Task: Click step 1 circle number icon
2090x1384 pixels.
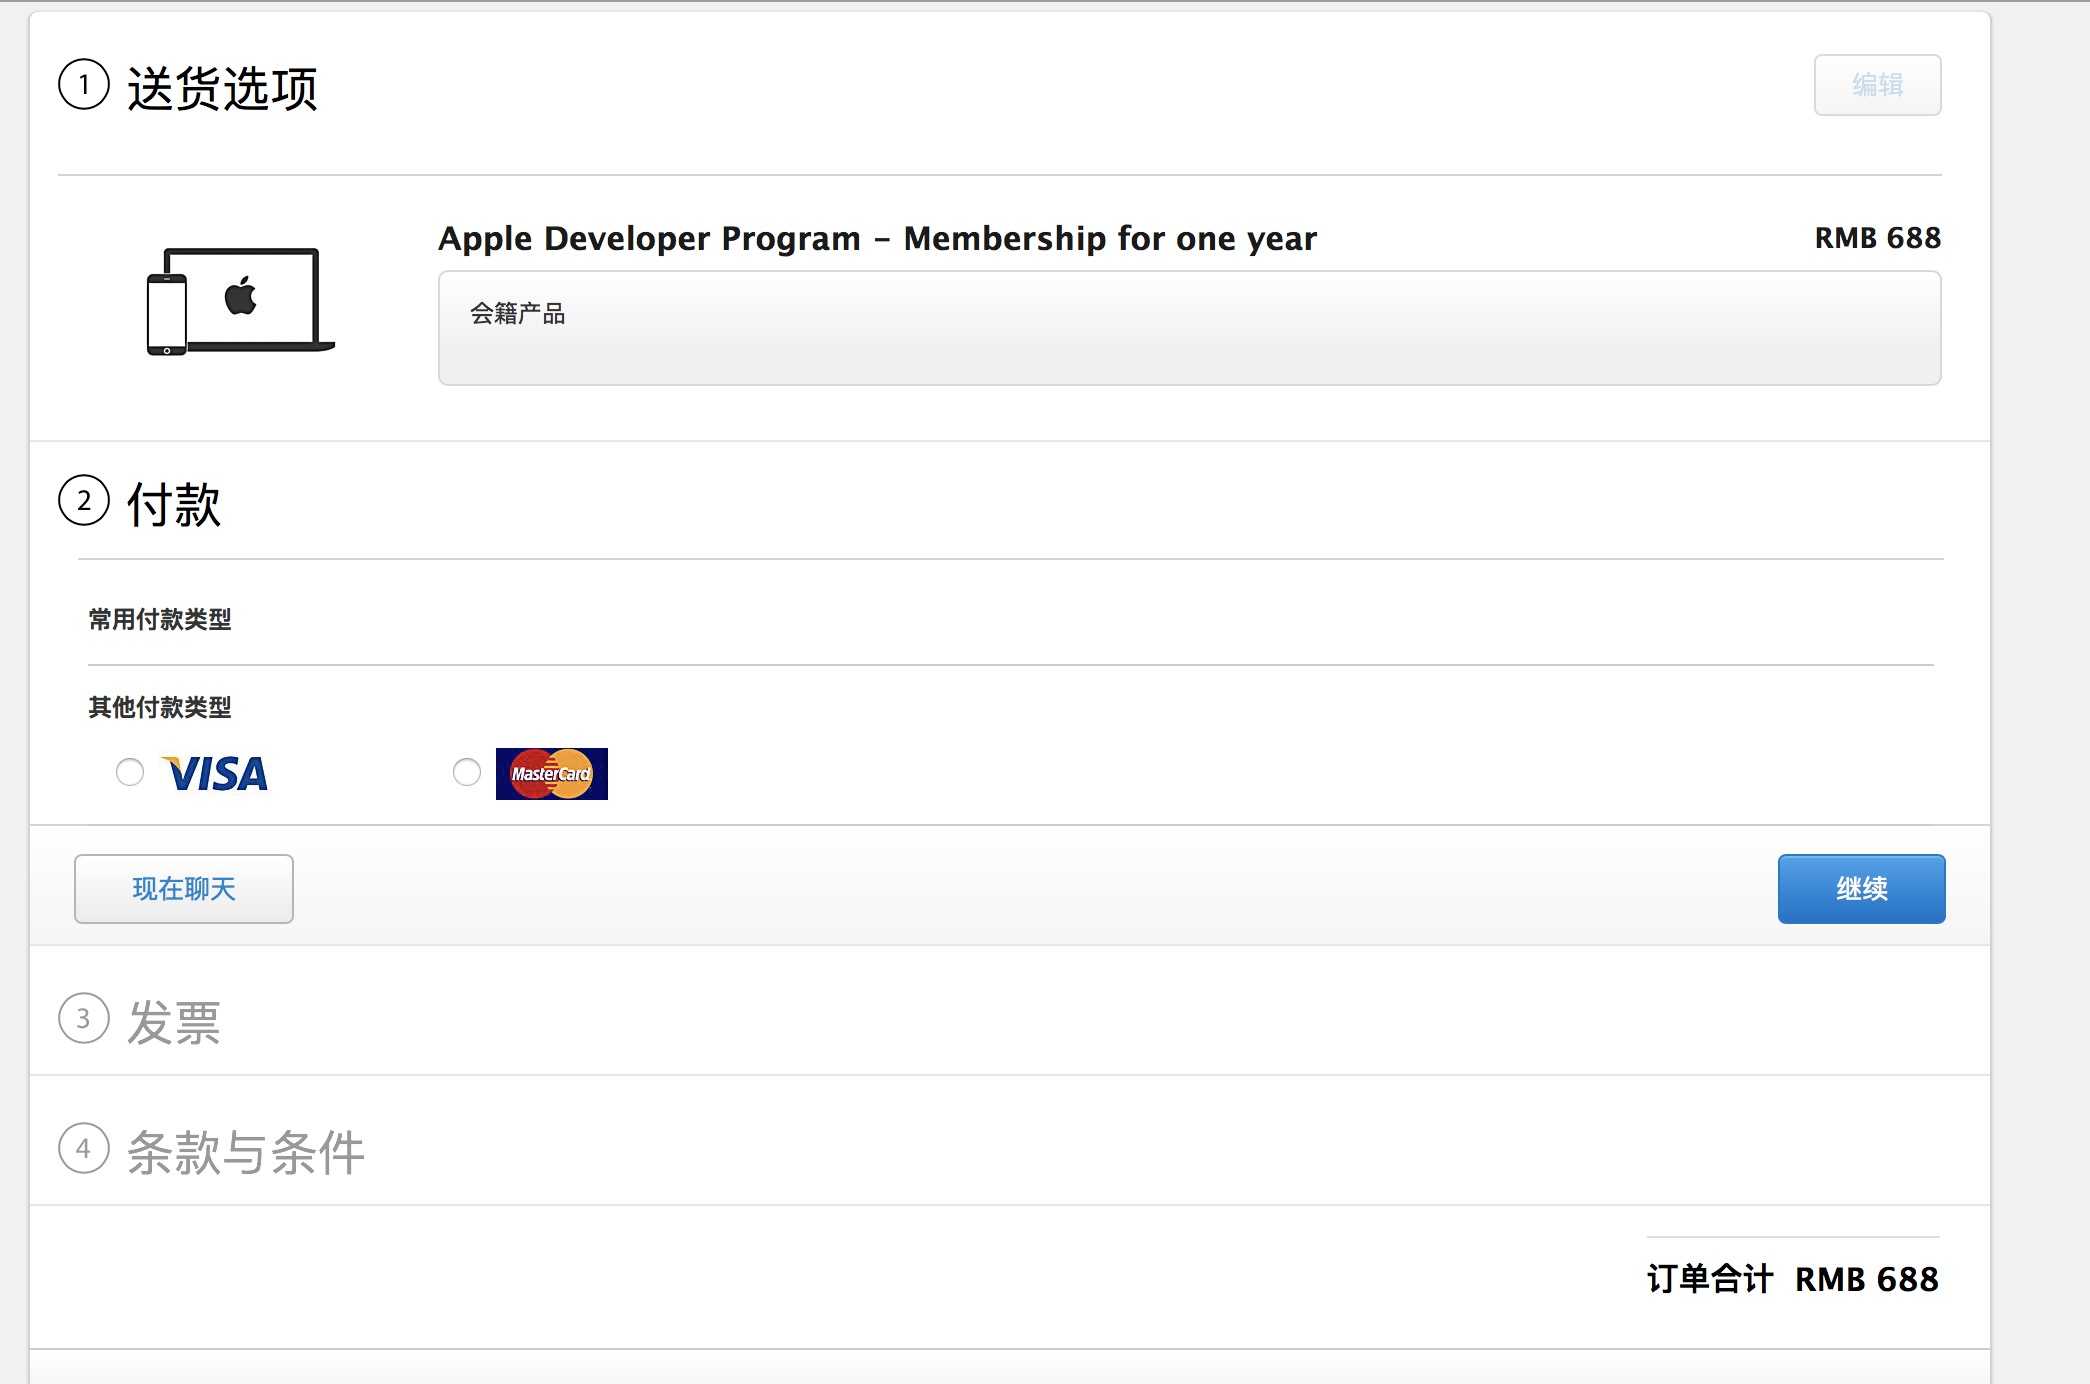Action: (84, 85)
